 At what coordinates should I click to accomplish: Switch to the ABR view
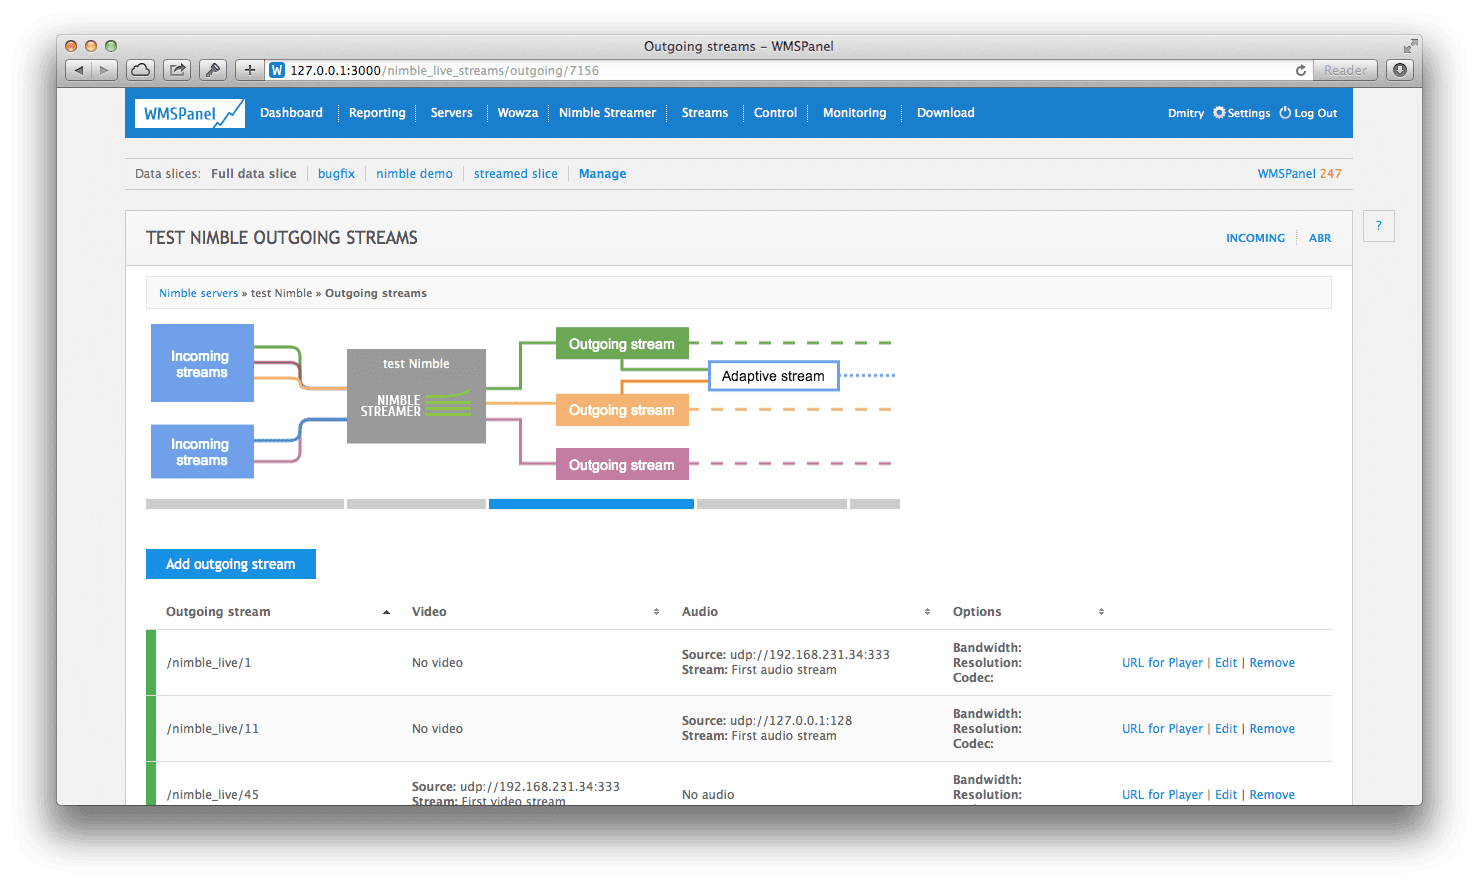[x=1320, y=238]
